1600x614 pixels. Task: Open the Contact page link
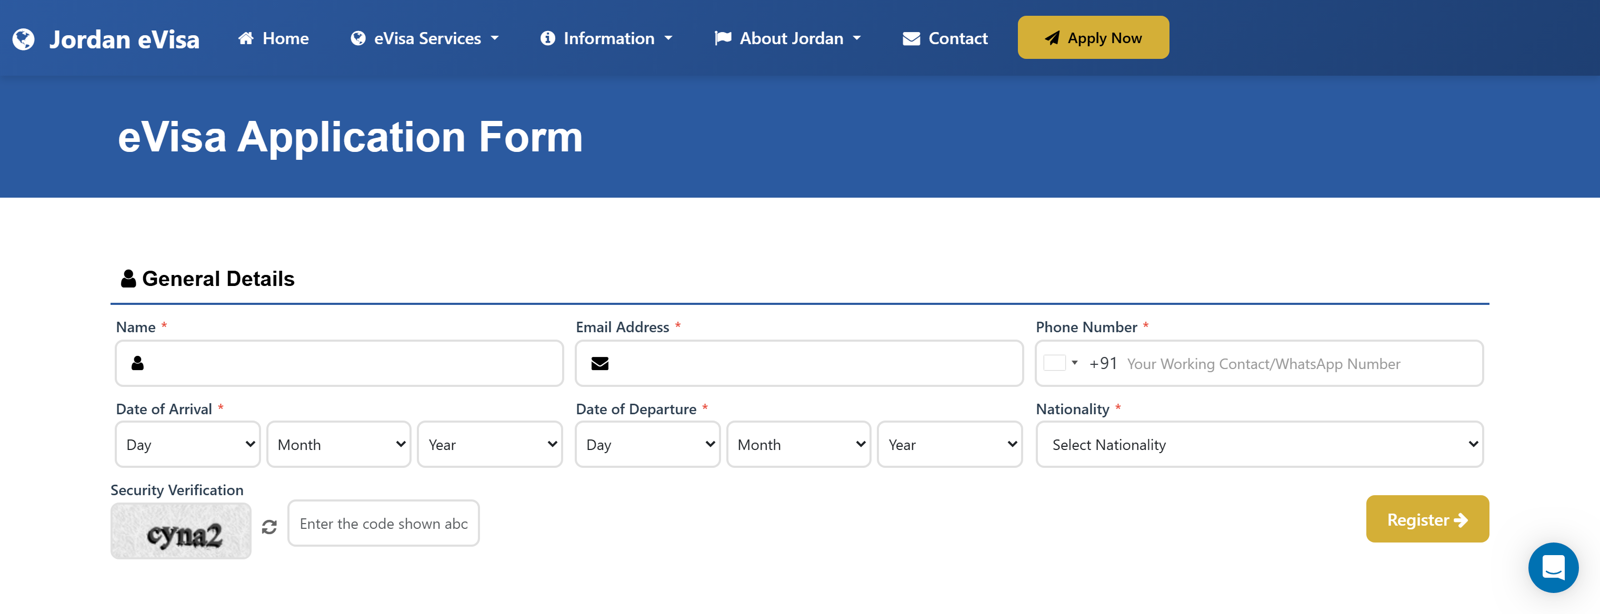point(945,38)
